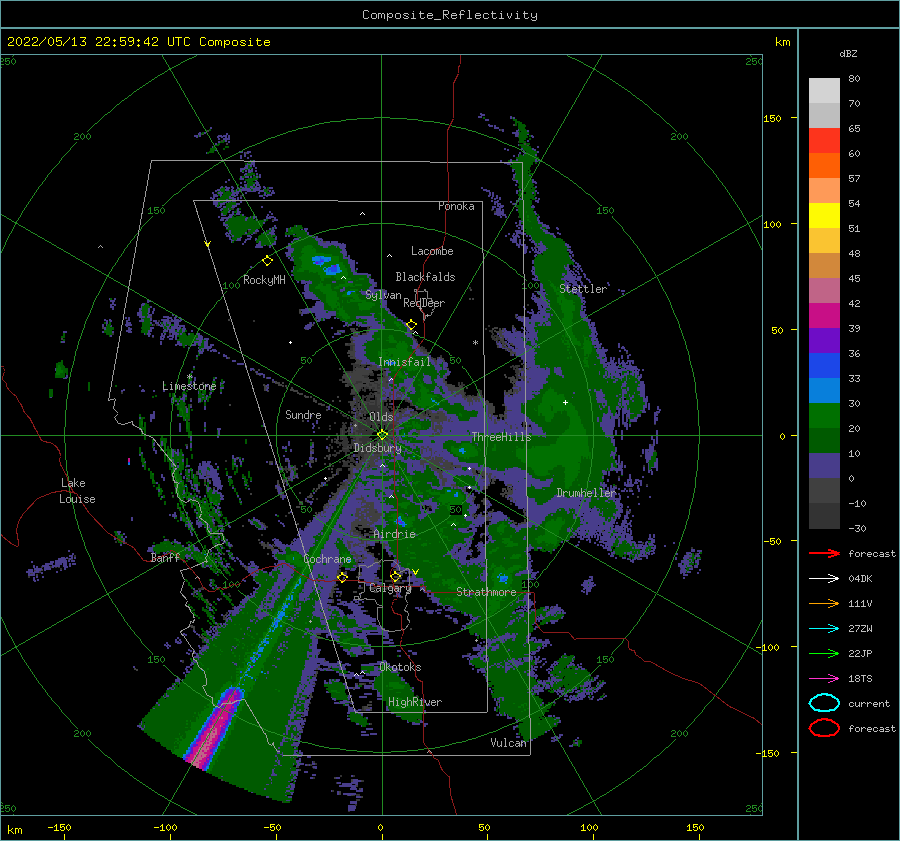Pick the purple swatch between 39 and 36 dBZ
Image resolution: width=900 pixels, height=841 pixels.
(x=824, y=340)
